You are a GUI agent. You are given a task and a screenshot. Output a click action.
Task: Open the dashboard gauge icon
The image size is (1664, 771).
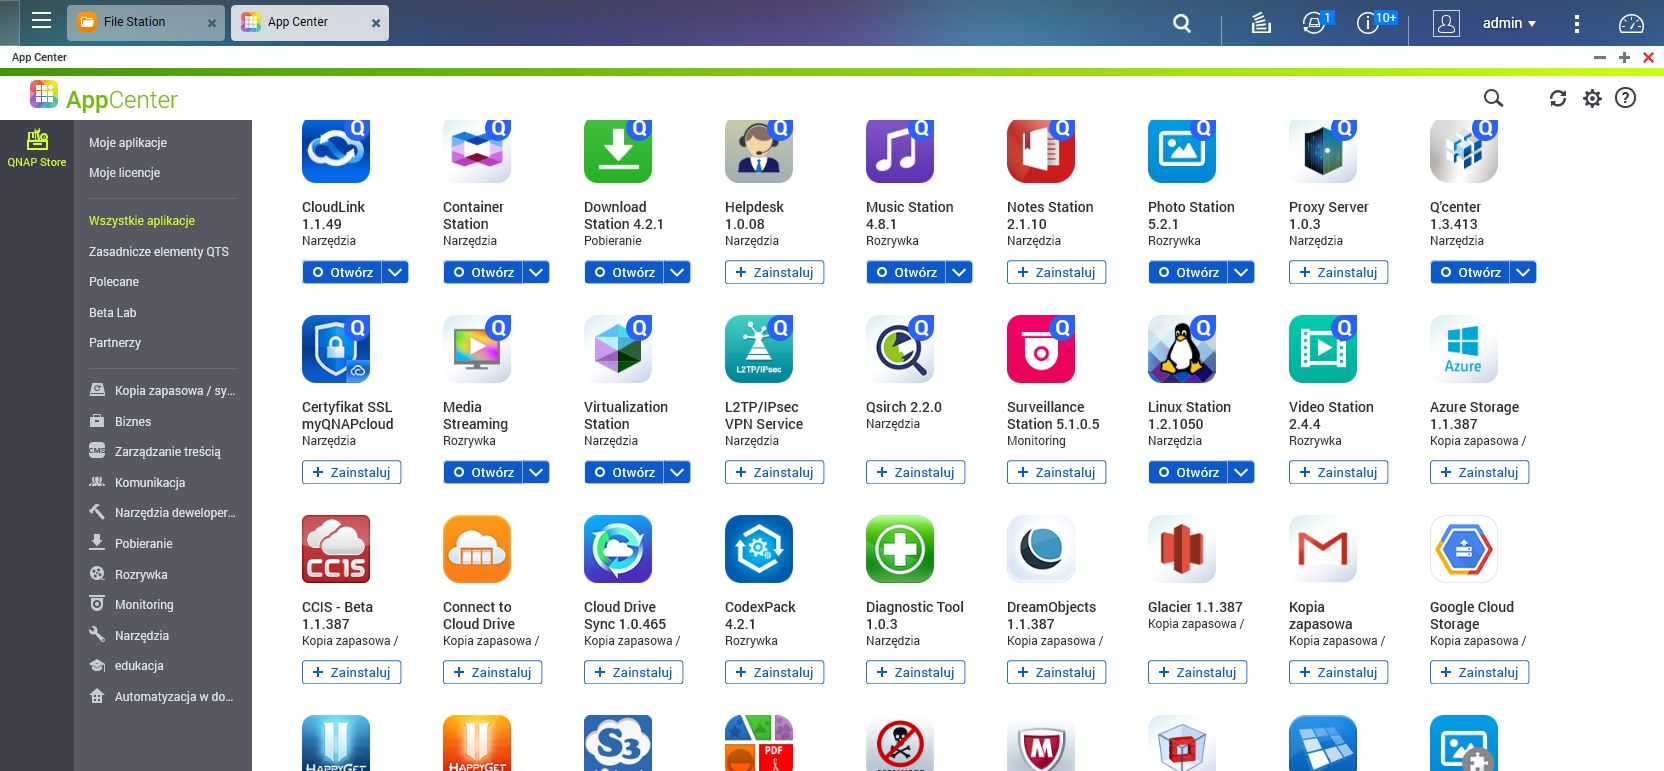(1631, 23)
